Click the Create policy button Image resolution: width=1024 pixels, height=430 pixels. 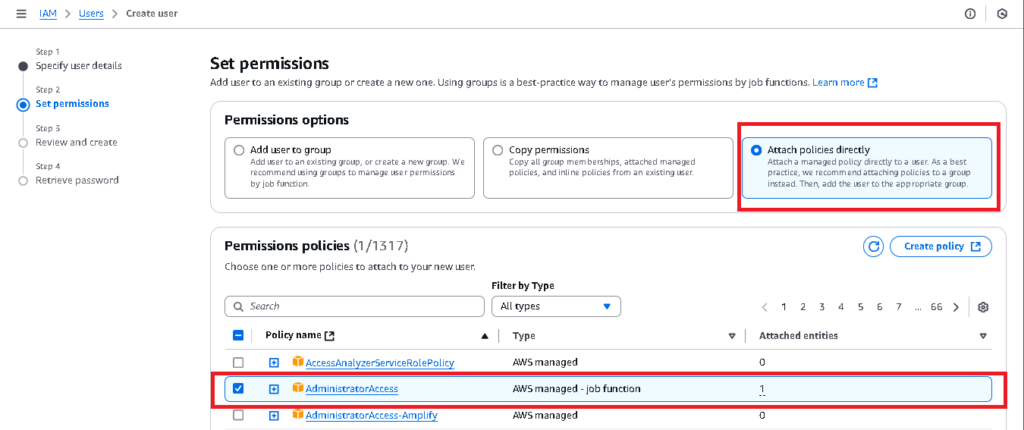(x=940, y=246)
